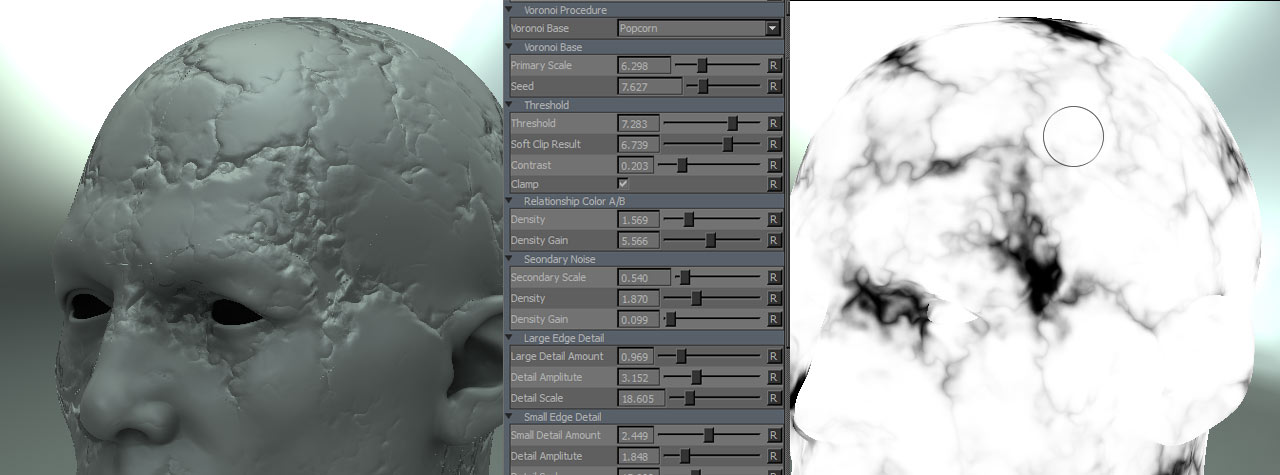1280x475 pixels.
Task: Click the Threshold slider handle
Action: point(733,124)
